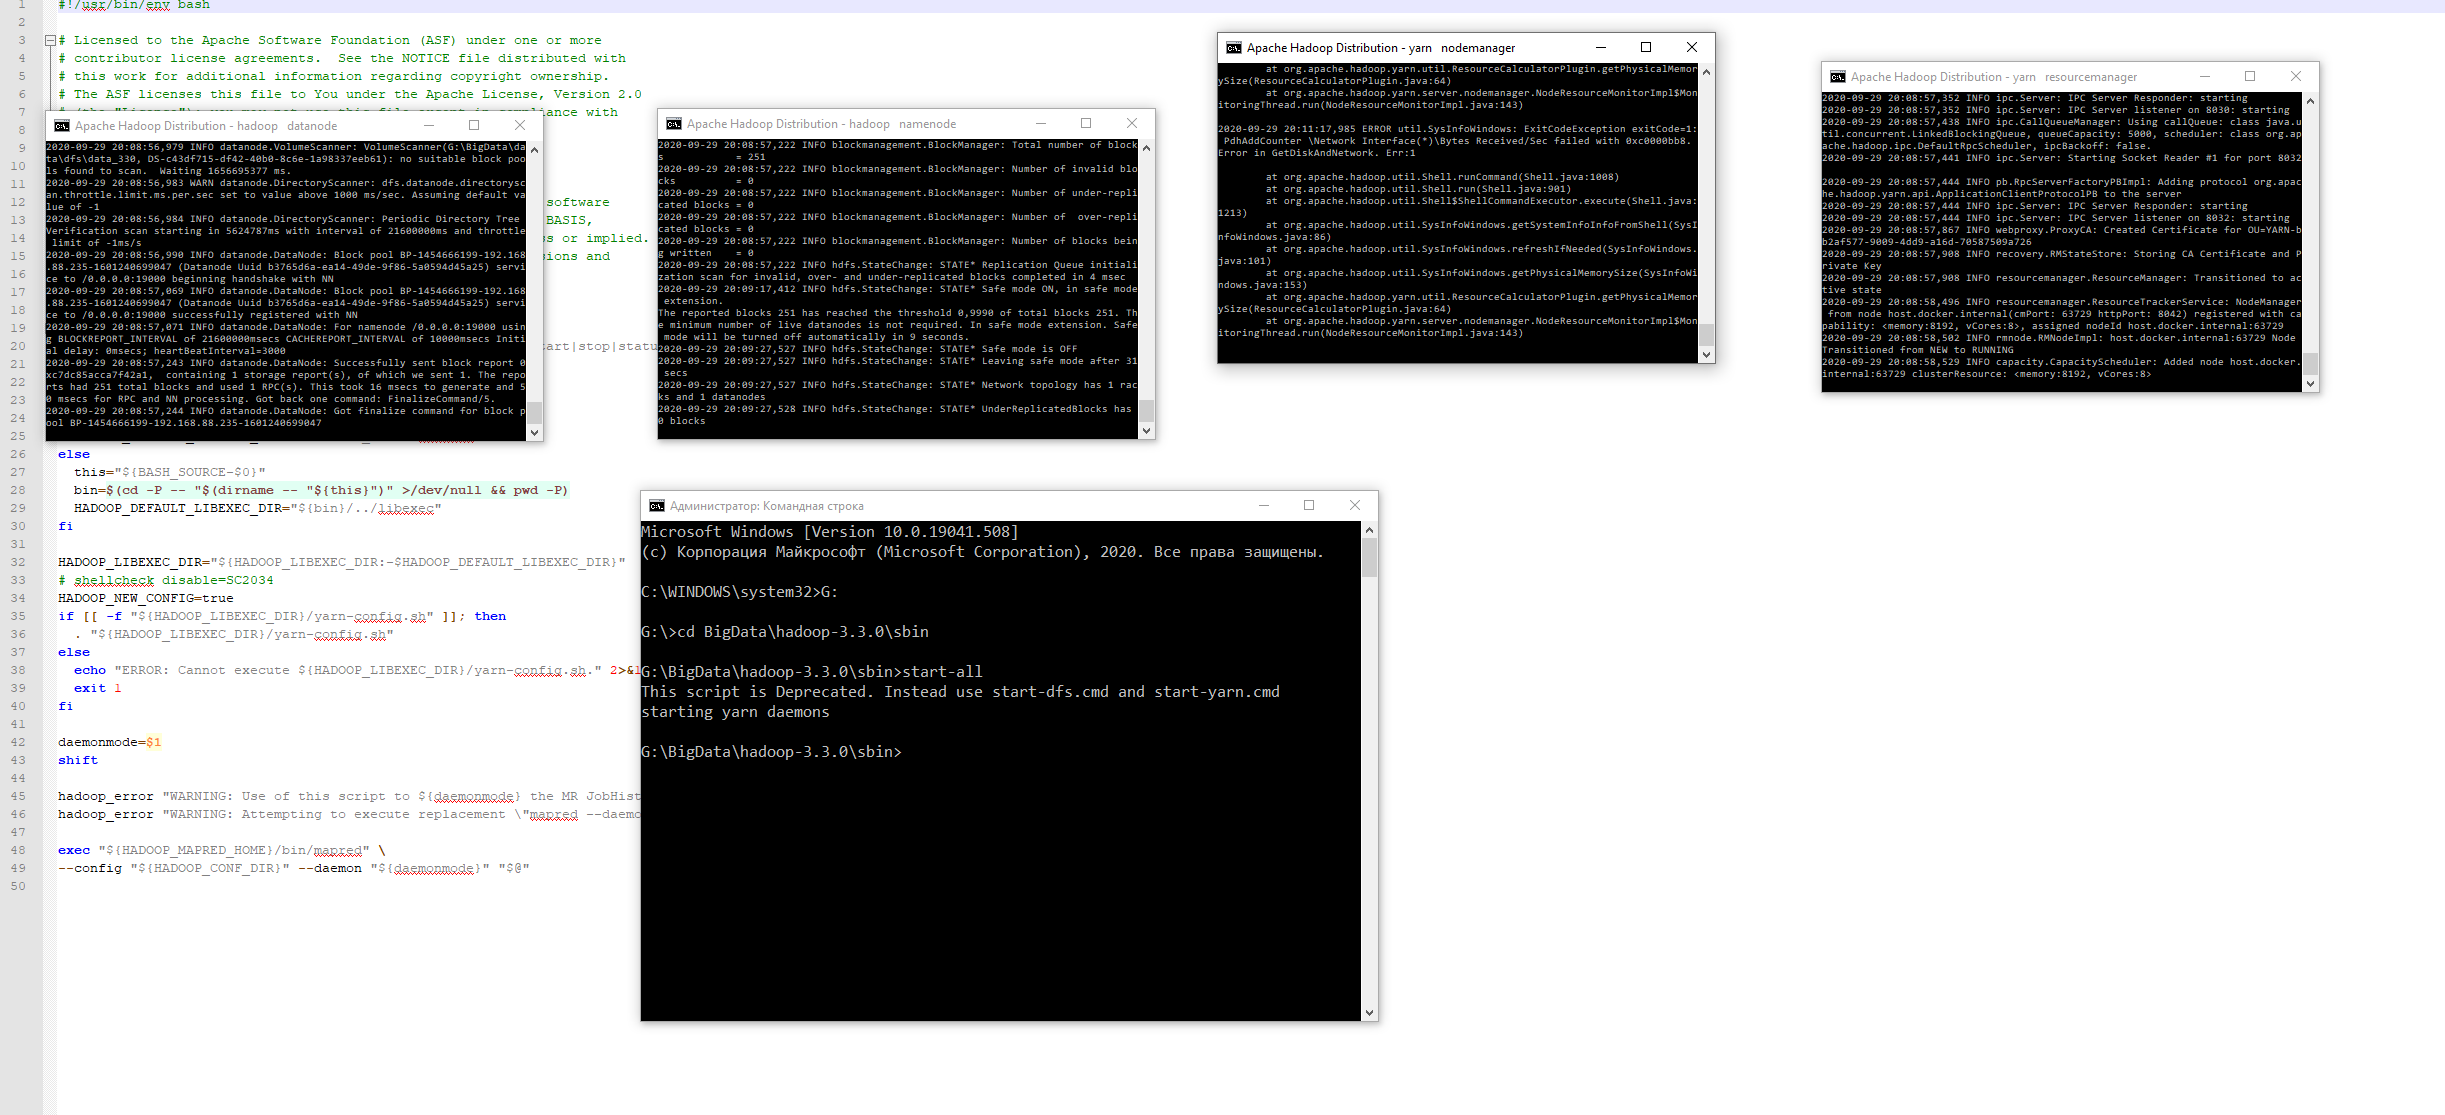2445x1115 pixels.
Task: Minimize the nodemanager window
Action: pos(1601,47)
